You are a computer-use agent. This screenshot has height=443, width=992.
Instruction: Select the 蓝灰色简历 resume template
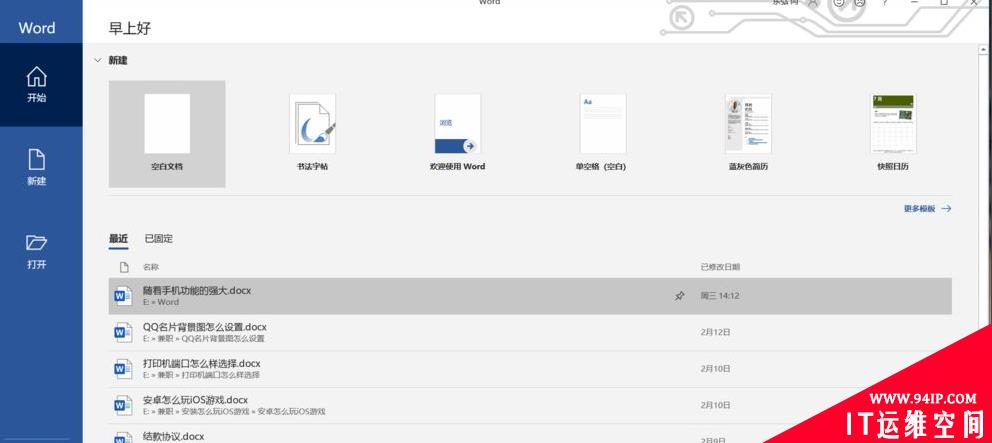click(748, 134)
